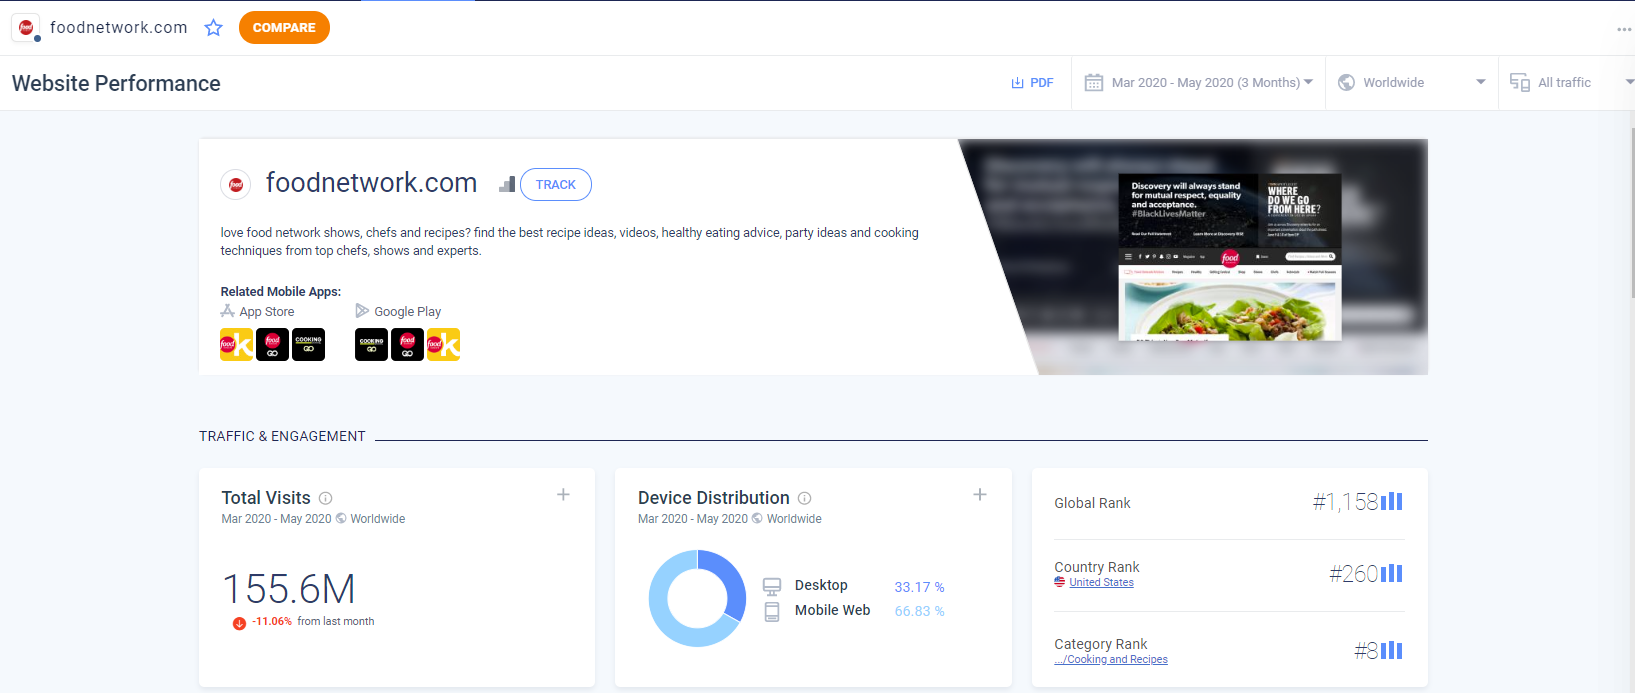Click the foodnetwork.com site title heading

point(371,183)
